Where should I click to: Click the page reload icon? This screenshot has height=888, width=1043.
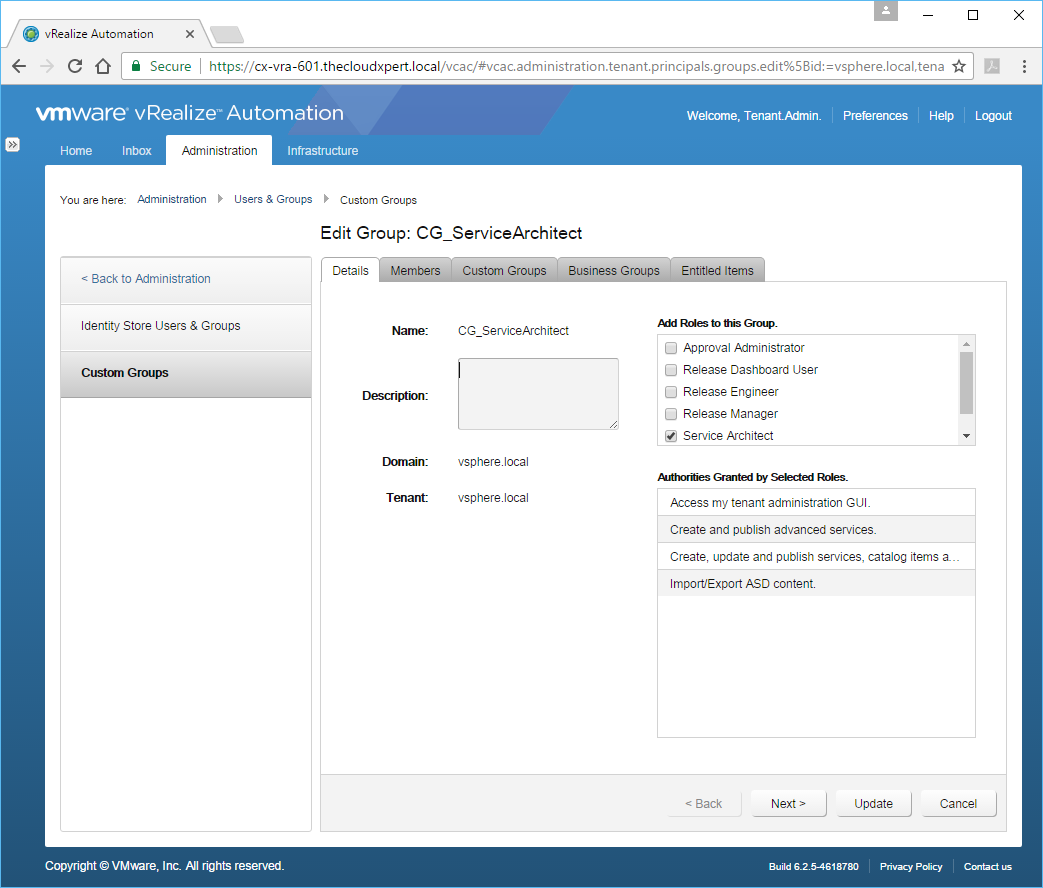click(x=74, y=66)
